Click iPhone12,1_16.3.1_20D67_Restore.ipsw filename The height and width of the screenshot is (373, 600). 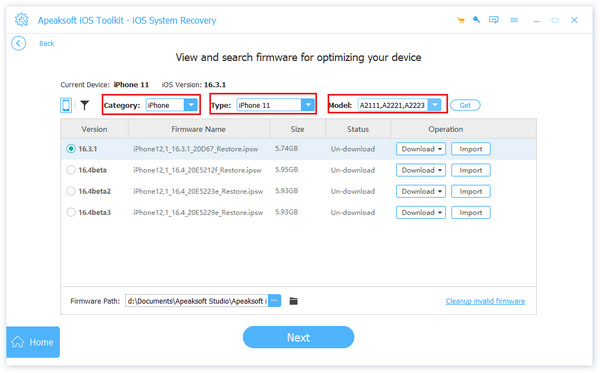(x=196, y=149)
